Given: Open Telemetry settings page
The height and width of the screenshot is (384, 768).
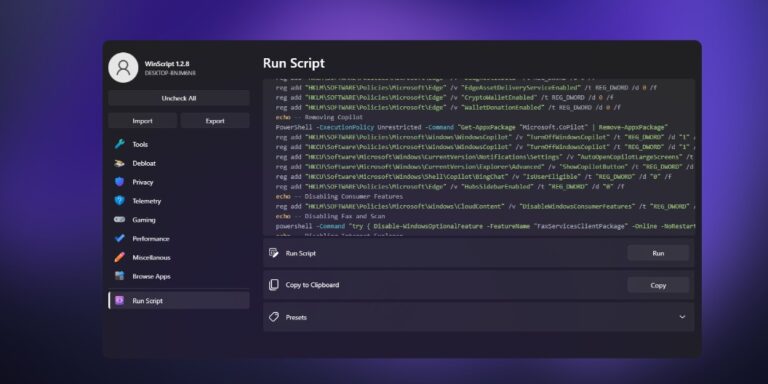Looking at the screenshot, I should tap(179, 201).
